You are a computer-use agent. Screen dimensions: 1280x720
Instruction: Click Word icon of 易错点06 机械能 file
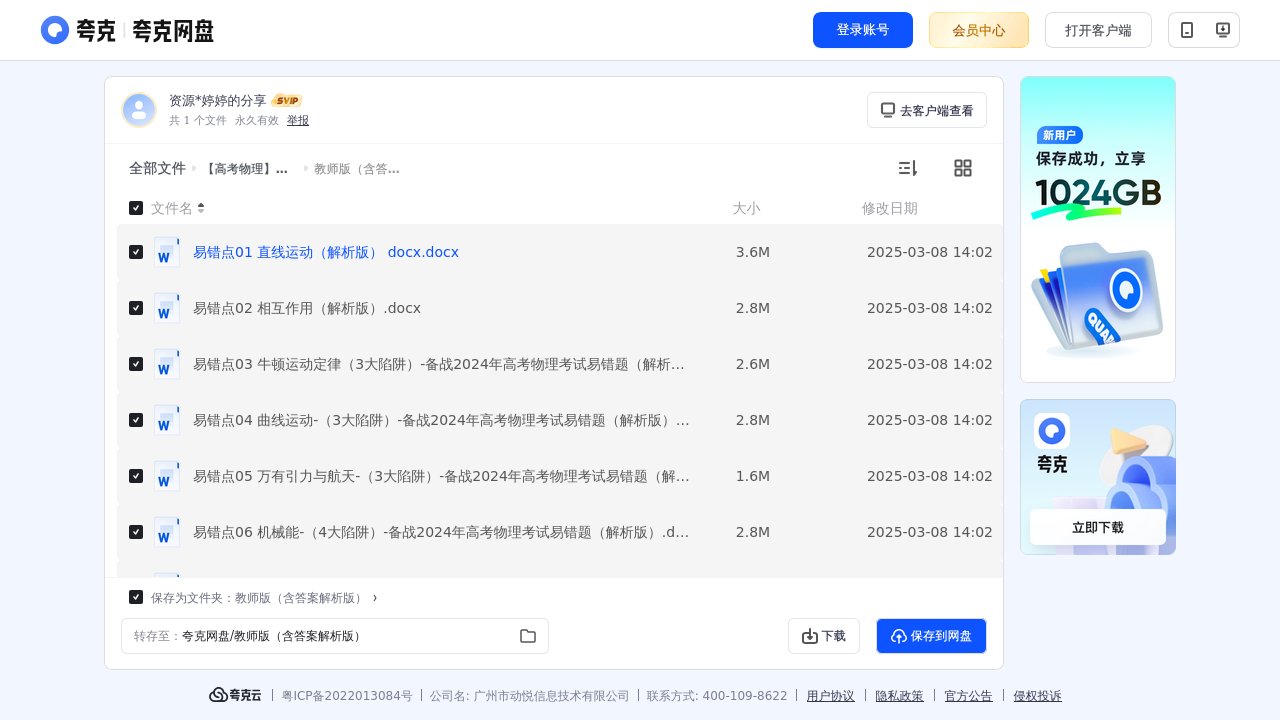[167, 532]
